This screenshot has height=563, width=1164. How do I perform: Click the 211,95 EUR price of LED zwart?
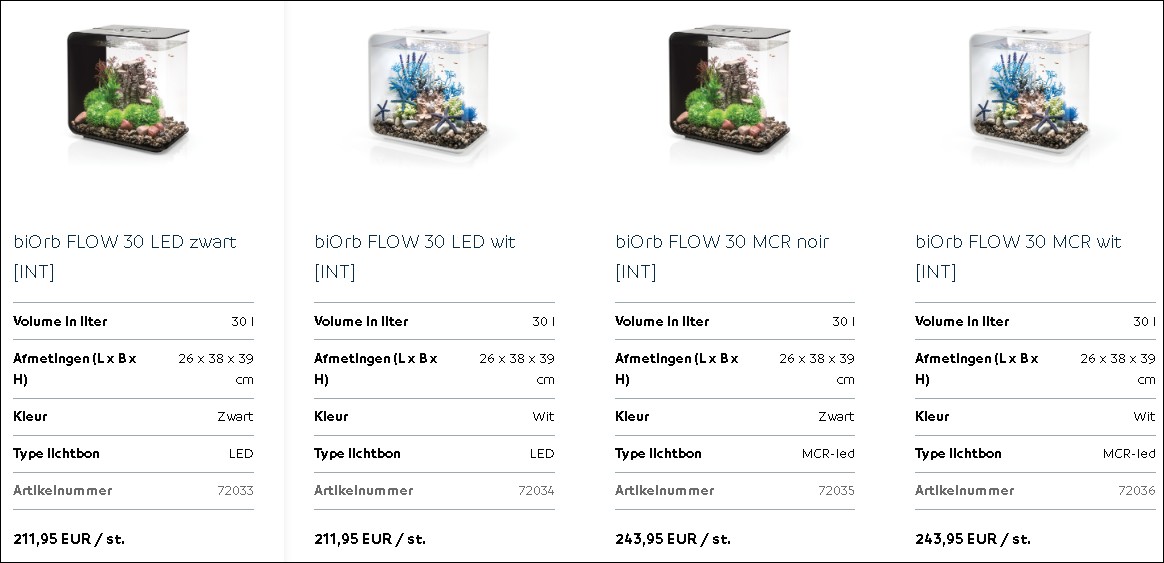click(69, 539)
